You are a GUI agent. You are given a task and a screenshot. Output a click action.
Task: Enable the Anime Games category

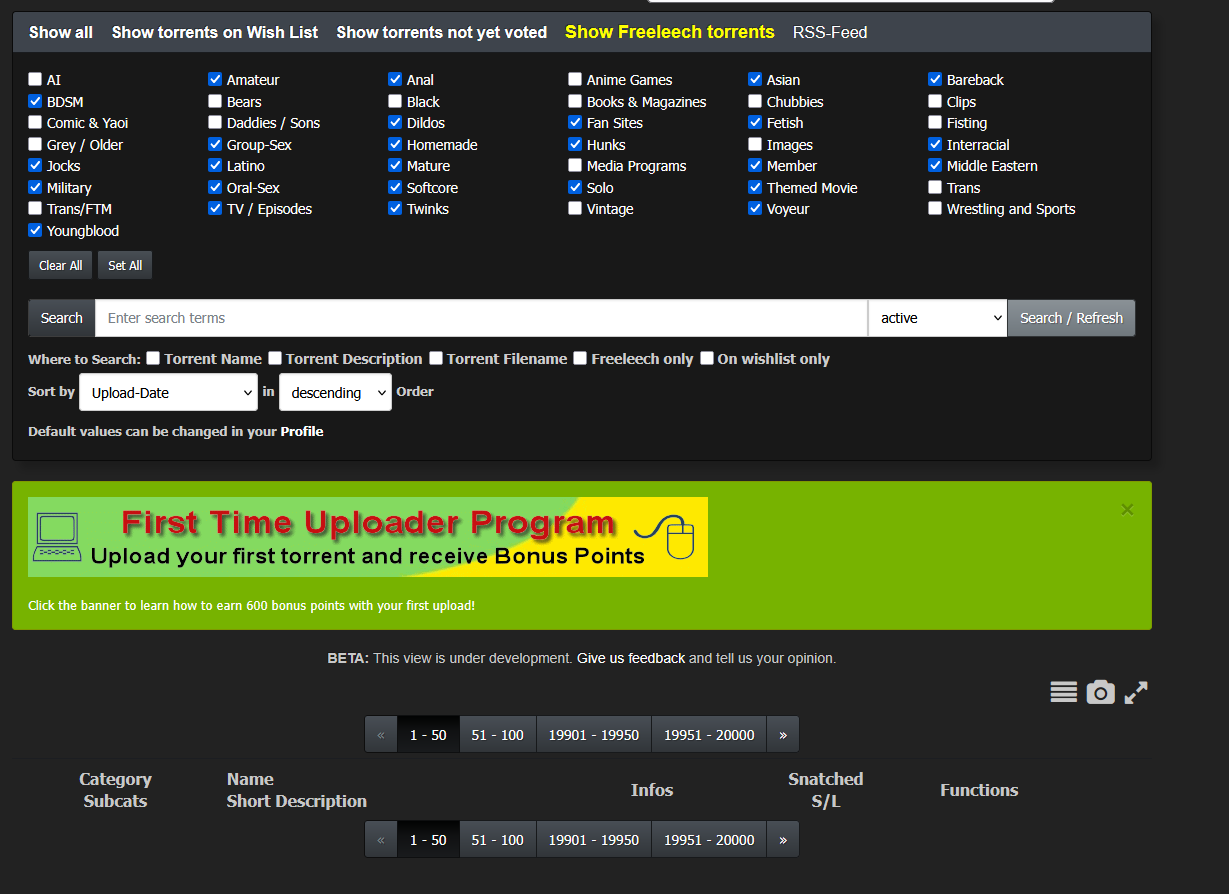575,79
